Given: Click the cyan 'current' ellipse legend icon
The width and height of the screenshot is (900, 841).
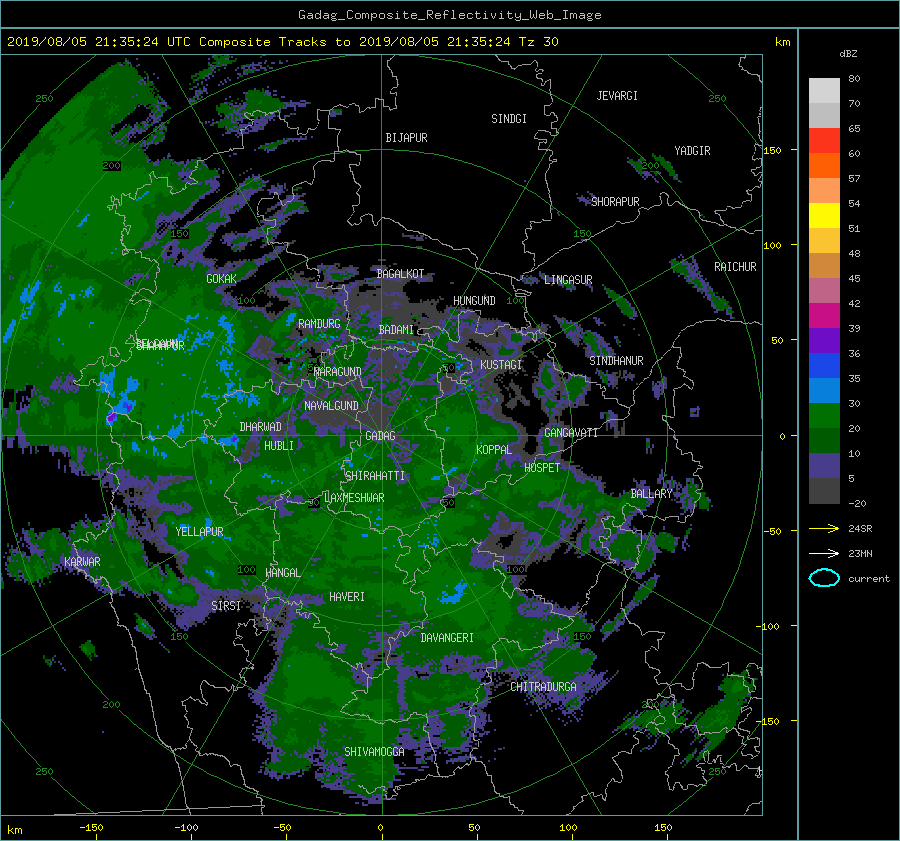Looking at the screenshot, I should [824, 578].
